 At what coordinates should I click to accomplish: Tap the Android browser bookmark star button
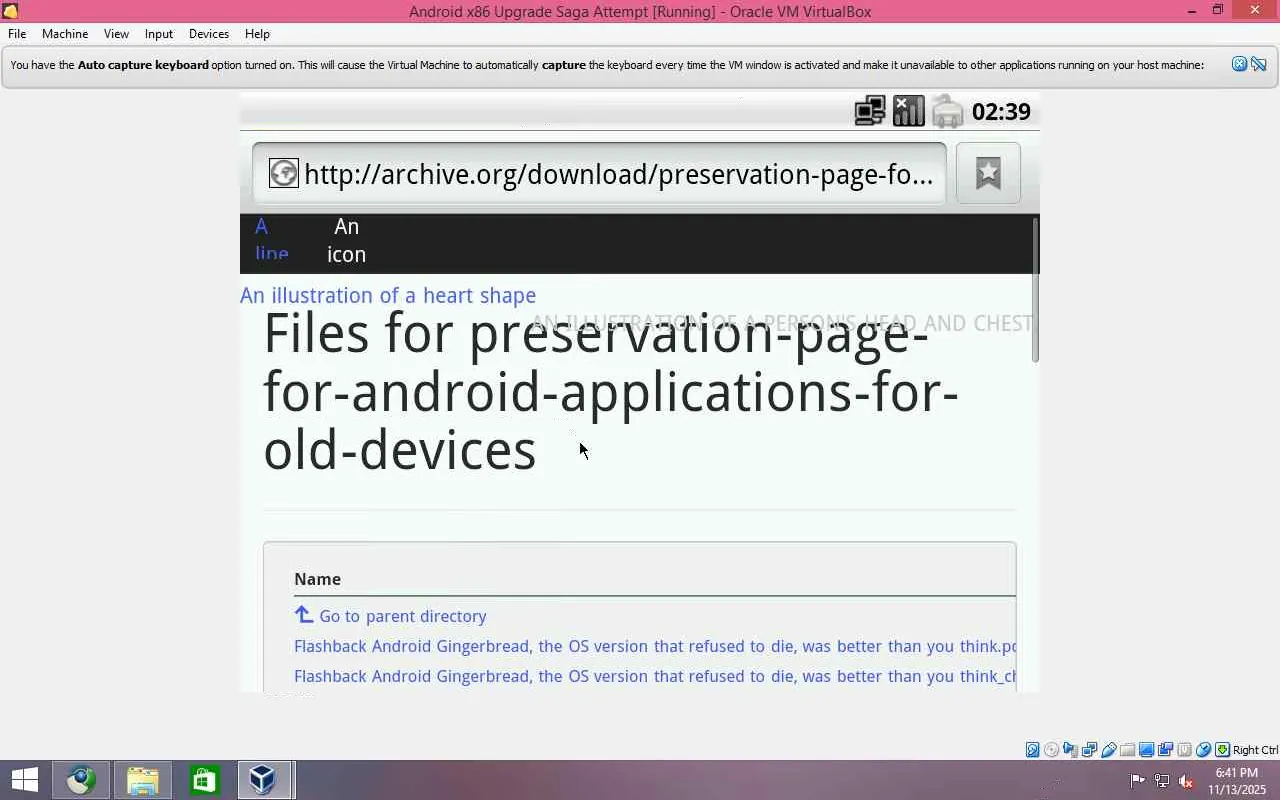[988, 173]
